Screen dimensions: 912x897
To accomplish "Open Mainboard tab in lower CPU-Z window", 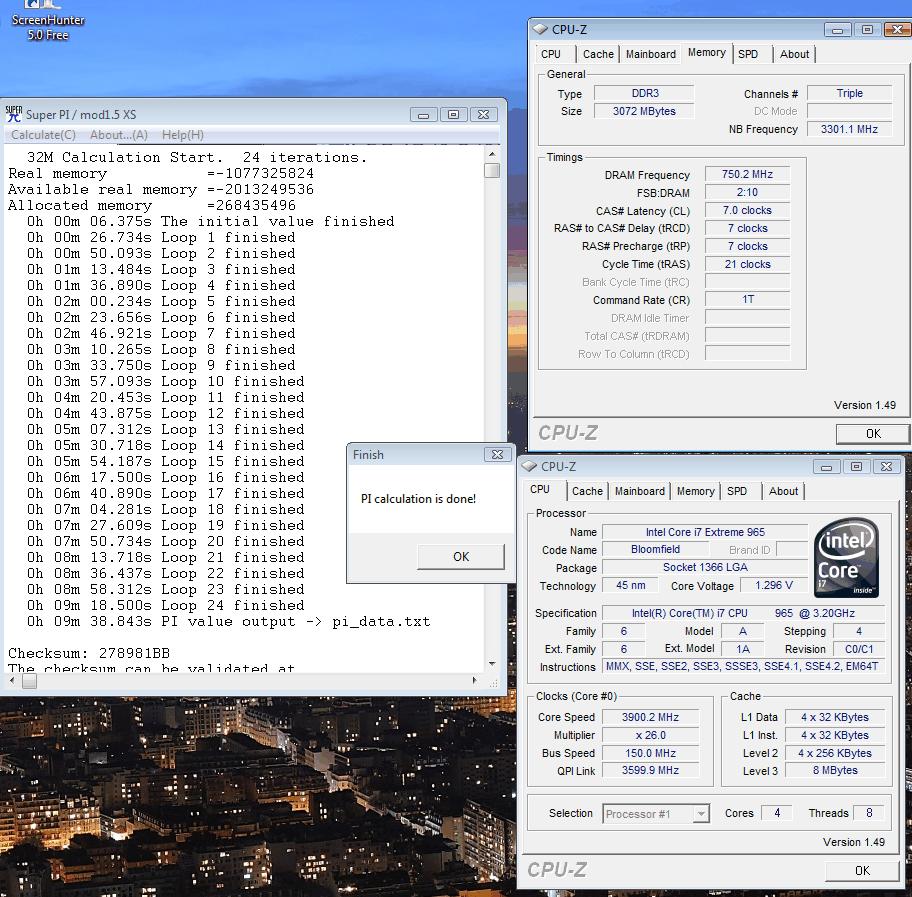I will click(x=640, y=491).
